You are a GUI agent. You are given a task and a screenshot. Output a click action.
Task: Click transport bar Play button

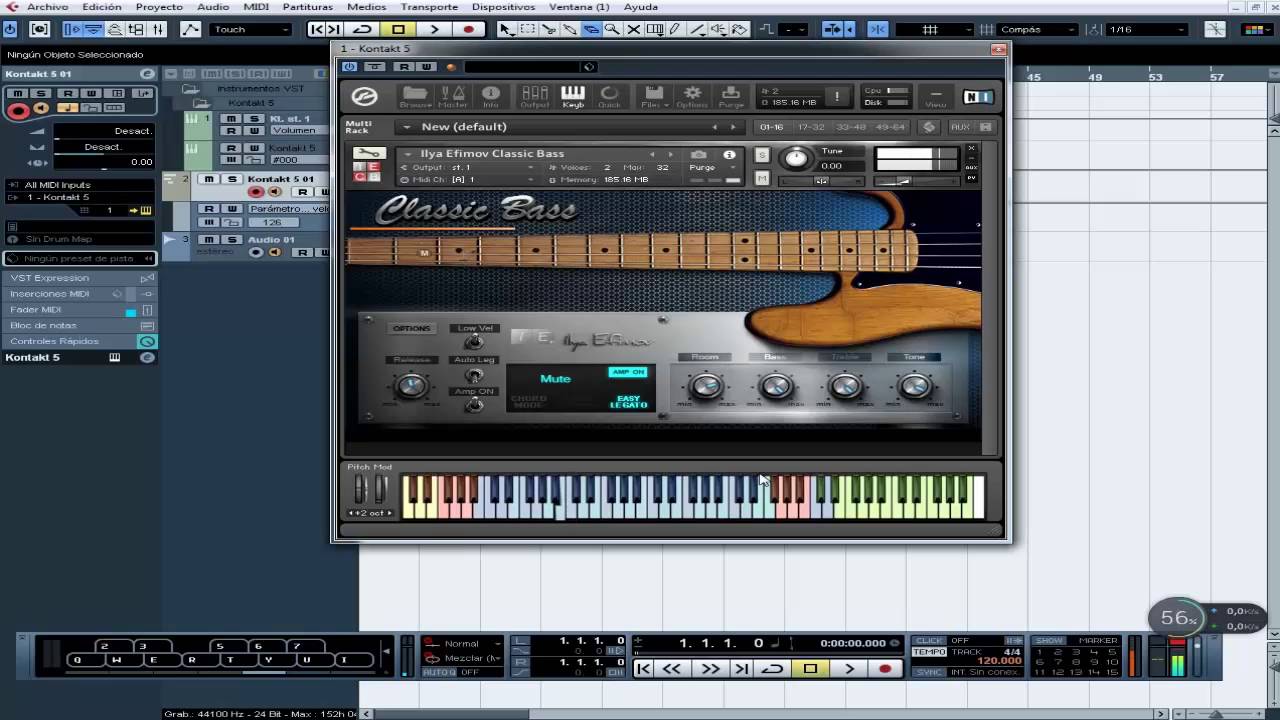click(x=850, y=669)
